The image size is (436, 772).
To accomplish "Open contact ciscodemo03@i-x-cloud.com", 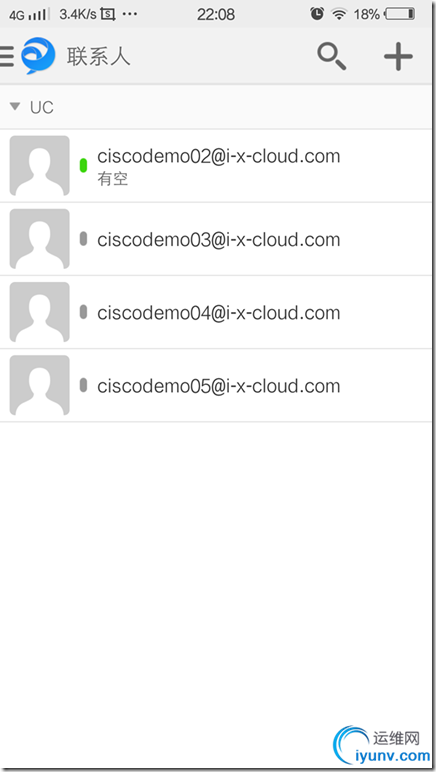I will (x=216, y=239).
